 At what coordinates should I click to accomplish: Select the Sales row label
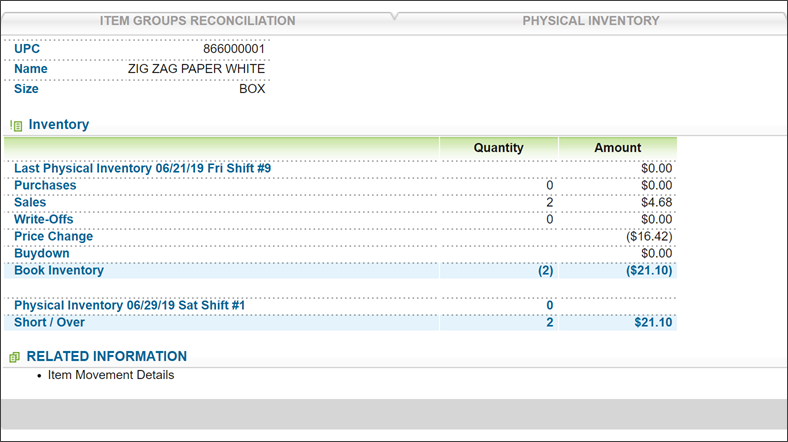pos(30,202)
